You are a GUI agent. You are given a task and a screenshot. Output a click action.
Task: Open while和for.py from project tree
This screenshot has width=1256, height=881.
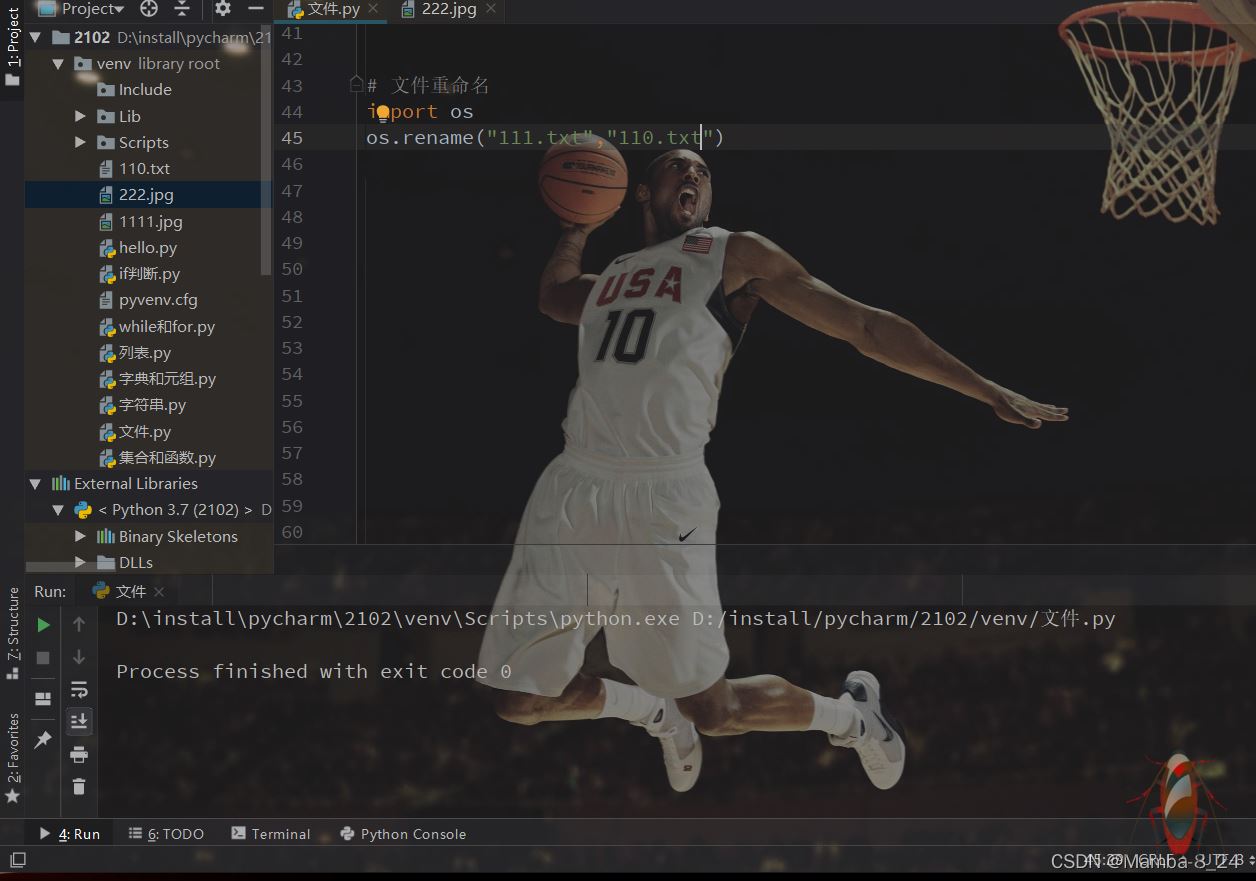point(156,327)
